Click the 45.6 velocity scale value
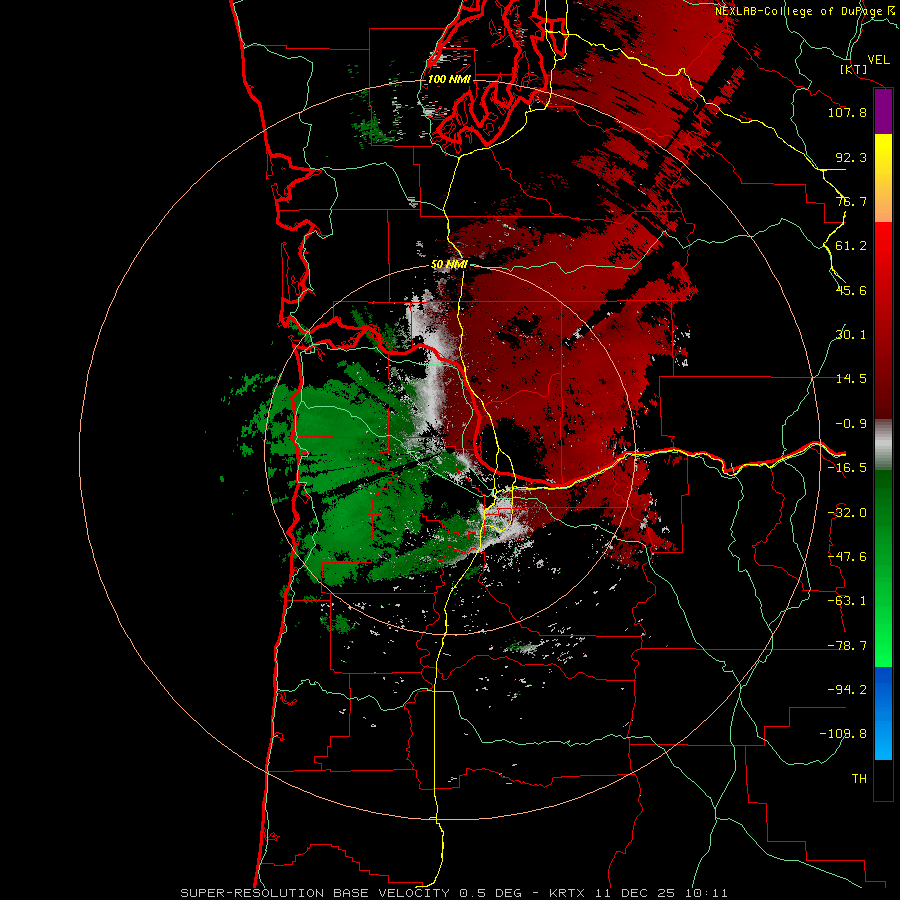This screenshot has width=900, height=900. pyautogui.click(x=851, y=290)
